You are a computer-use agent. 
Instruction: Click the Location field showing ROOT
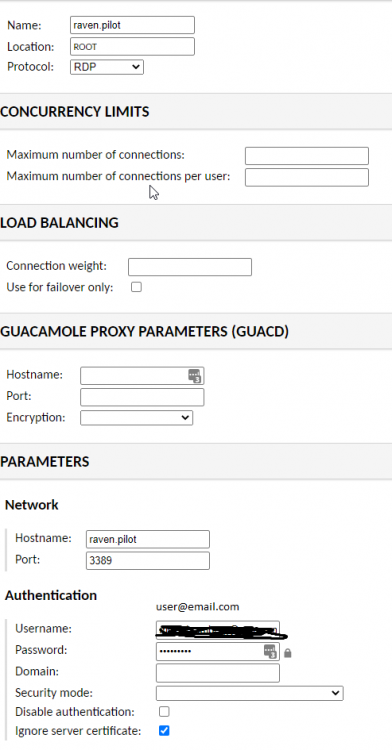tap(132, 47)
